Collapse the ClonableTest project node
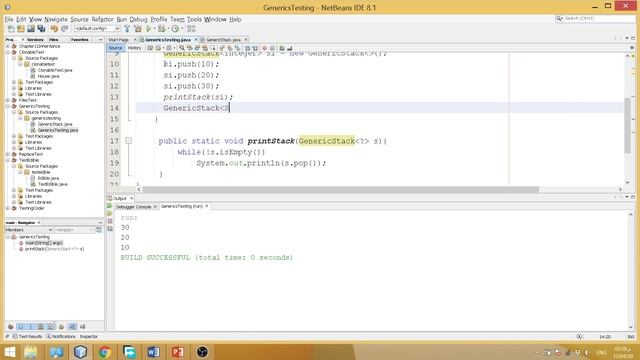 (8, 52)
